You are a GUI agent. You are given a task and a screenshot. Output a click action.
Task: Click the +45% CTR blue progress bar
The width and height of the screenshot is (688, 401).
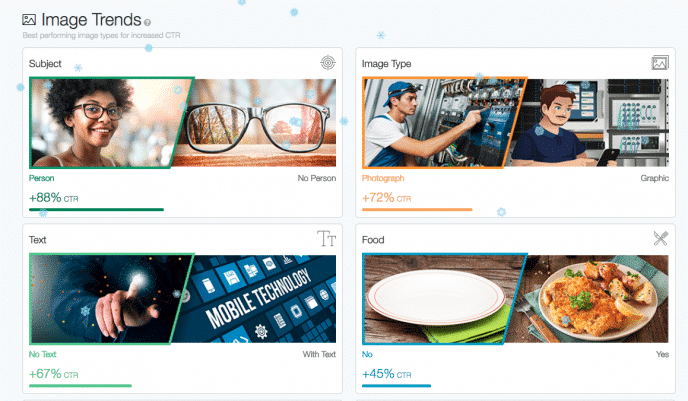click(396, 386)
